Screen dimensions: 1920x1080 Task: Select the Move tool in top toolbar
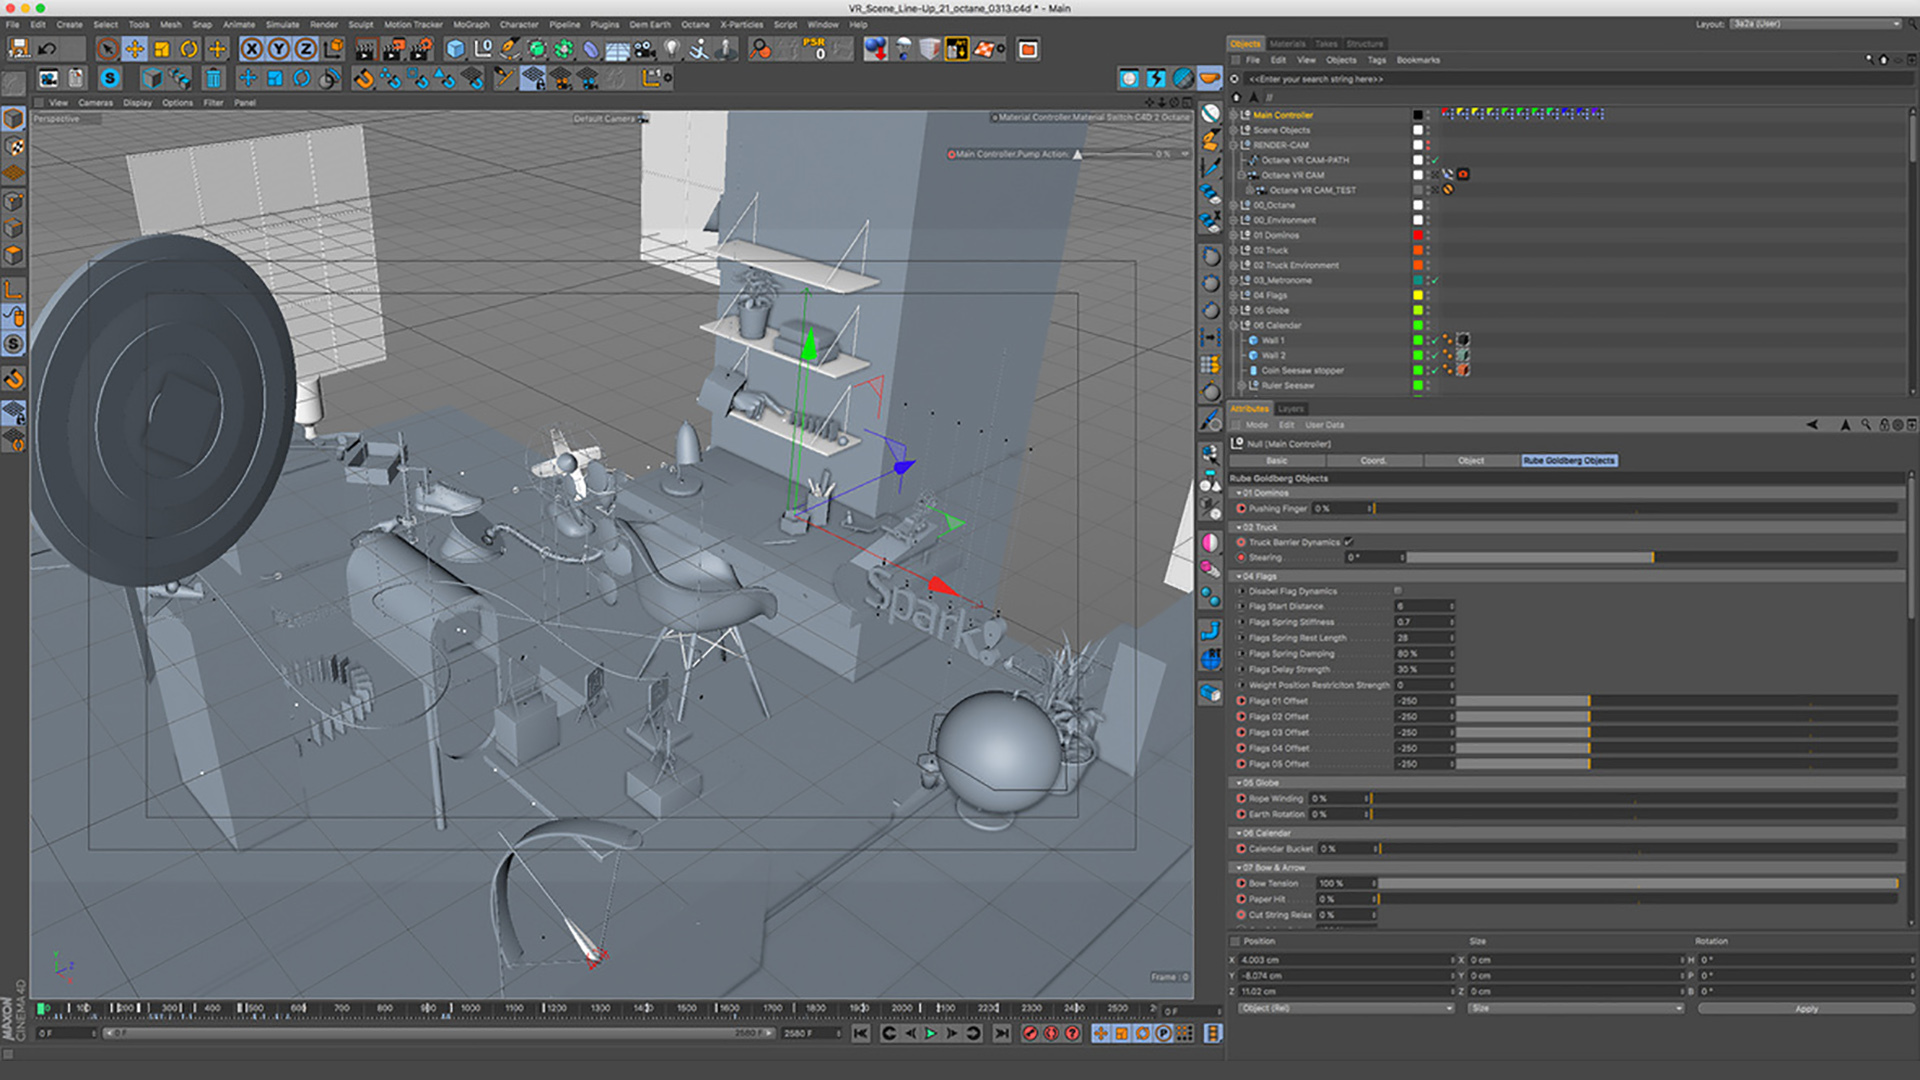pyautogui.click(x=134, y=49)
